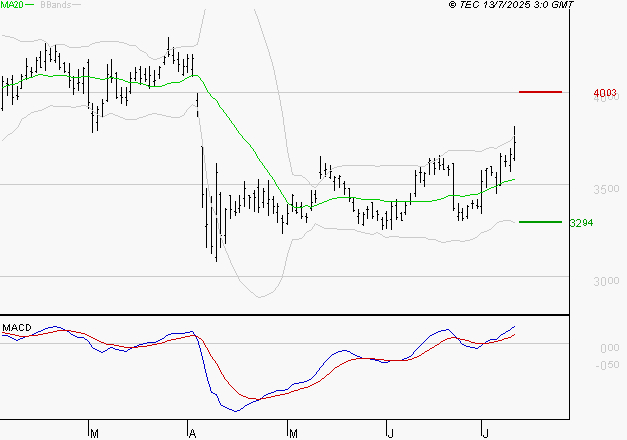Click the TEC copyright timestamp text
Image resolution: width=627 pixels, height=440 pixels.
click(x=511, y=5)
